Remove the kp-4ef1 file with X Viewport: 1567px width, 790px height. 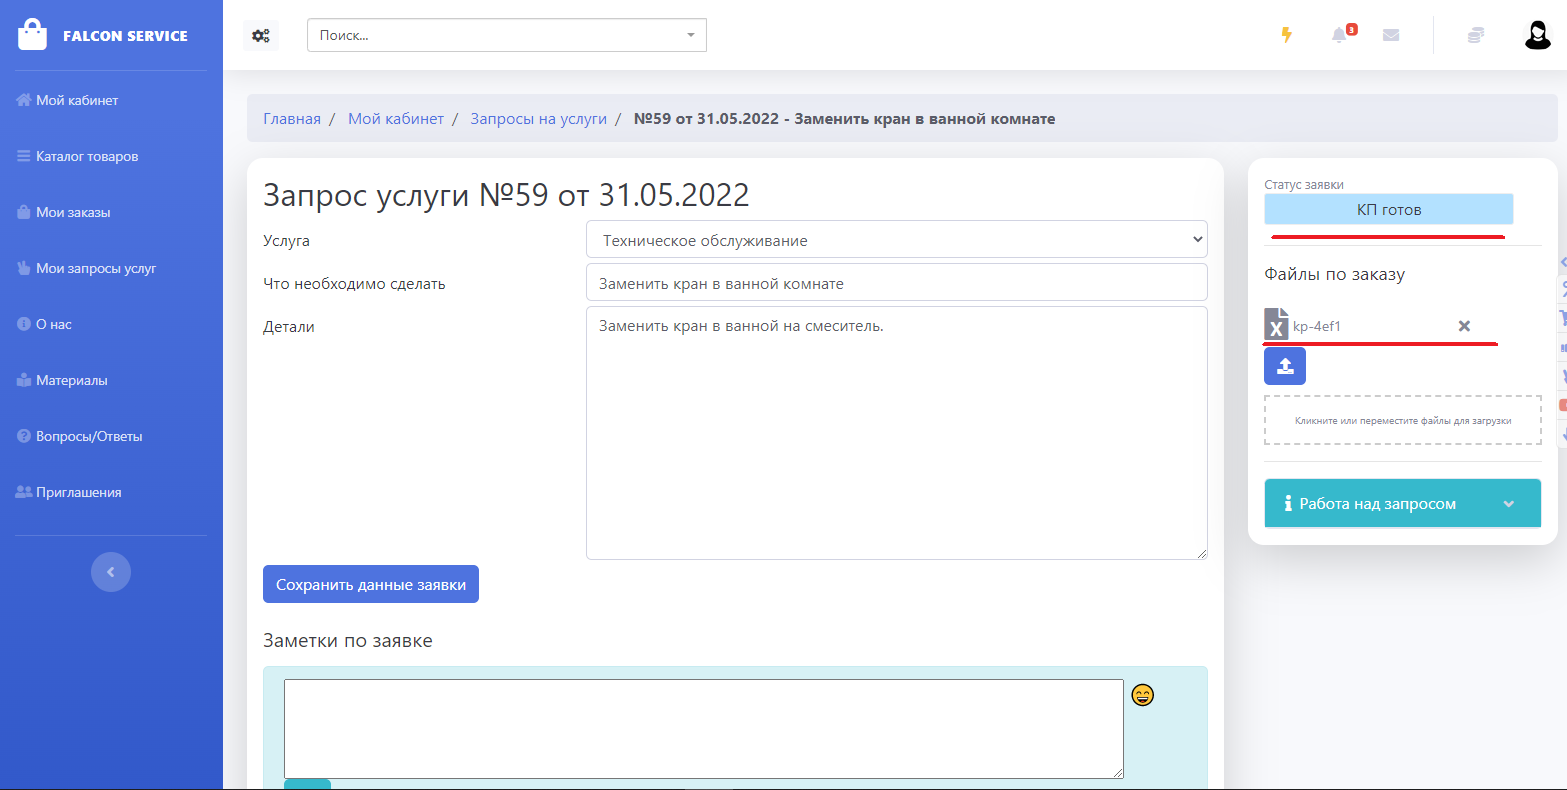click(1464, 326)
